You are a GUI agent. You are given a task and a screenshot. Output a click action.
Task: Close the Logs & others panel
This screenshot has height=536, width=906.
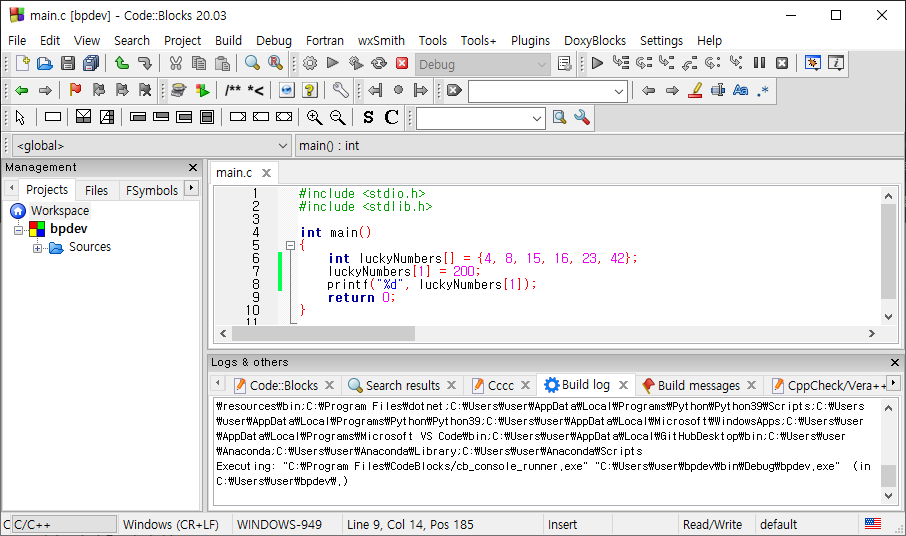click(895, 363)
